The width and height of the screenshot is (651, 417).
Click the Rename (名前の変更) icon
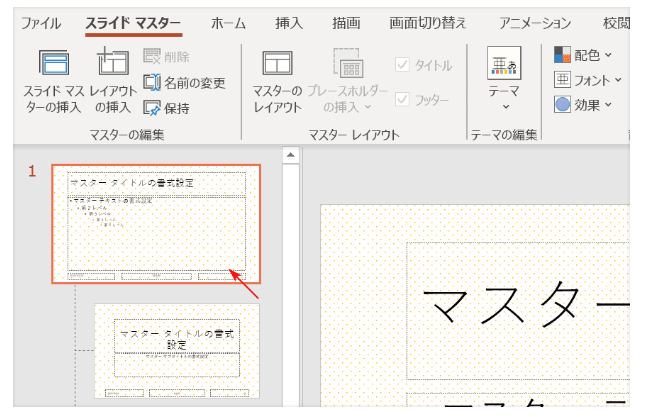pos(152,83)
